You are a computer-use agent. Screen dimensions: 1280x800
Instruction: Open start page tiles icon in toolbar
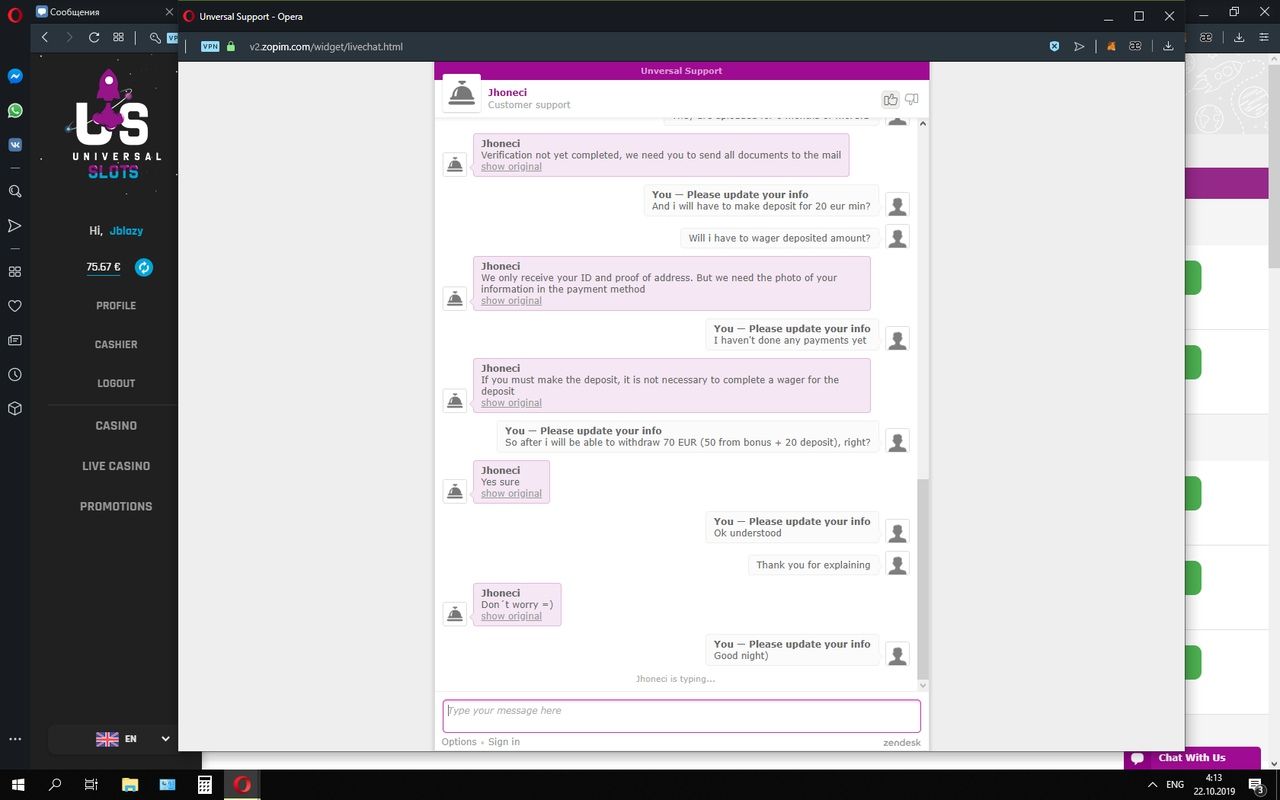point(119,37)
